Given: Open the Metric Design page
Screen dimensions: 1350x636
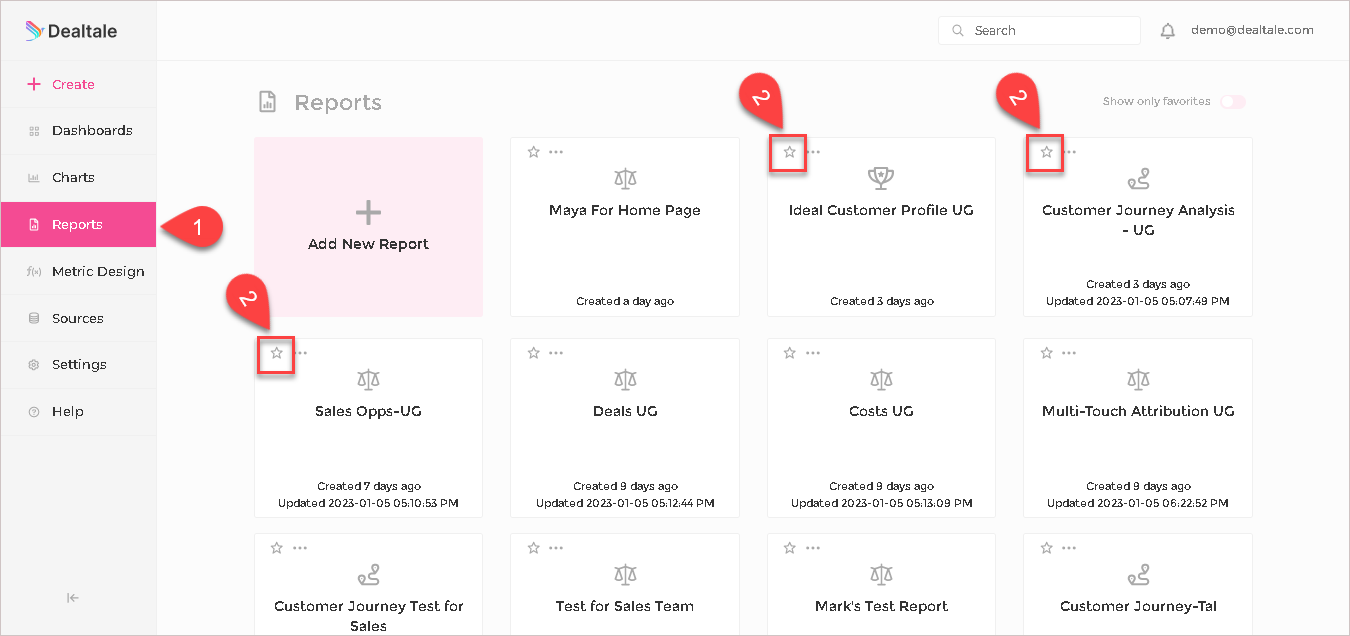Looking at the screenshot, I should pyautogui.click(x=78, y=272).
